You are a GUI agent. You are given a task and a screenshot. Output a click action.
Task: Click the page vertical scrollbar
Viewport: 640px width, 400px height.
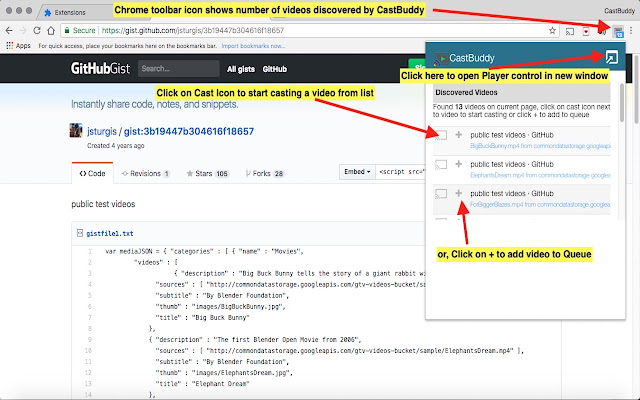[x=637, y=90]
